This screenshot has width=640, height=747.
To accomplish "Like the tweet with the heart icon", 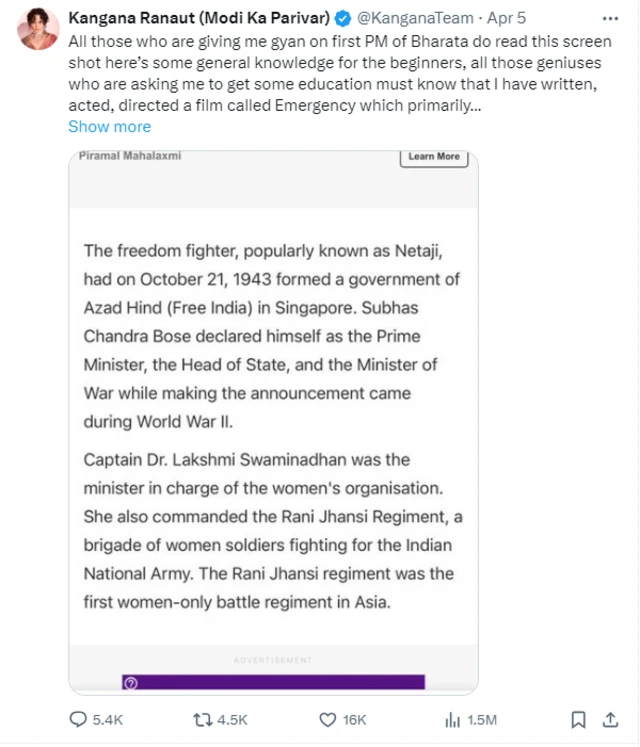I will [327, 720].
